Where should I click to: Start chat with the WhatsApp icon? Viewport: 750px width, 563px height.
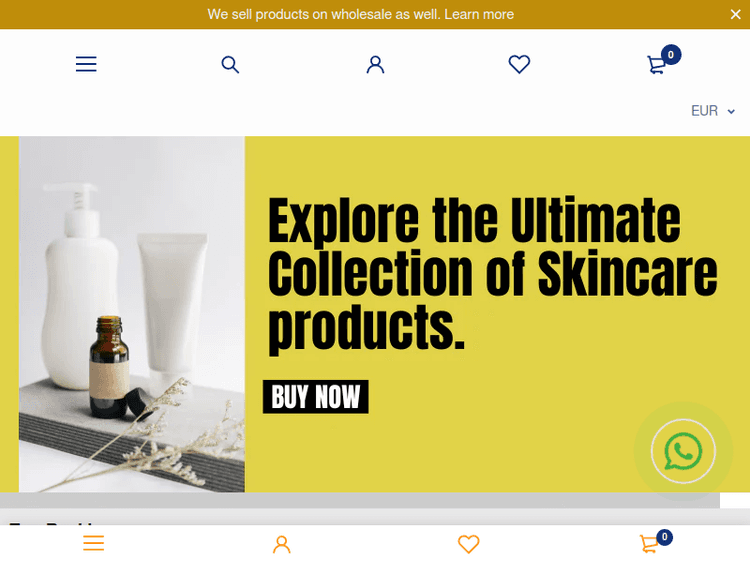[x=683, y=451]
